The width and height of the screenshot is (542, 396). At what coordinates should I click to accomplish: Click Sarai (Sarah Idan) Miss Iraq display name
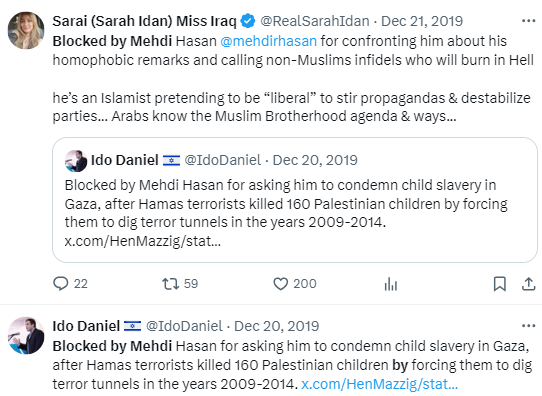[x=144, y=21]
